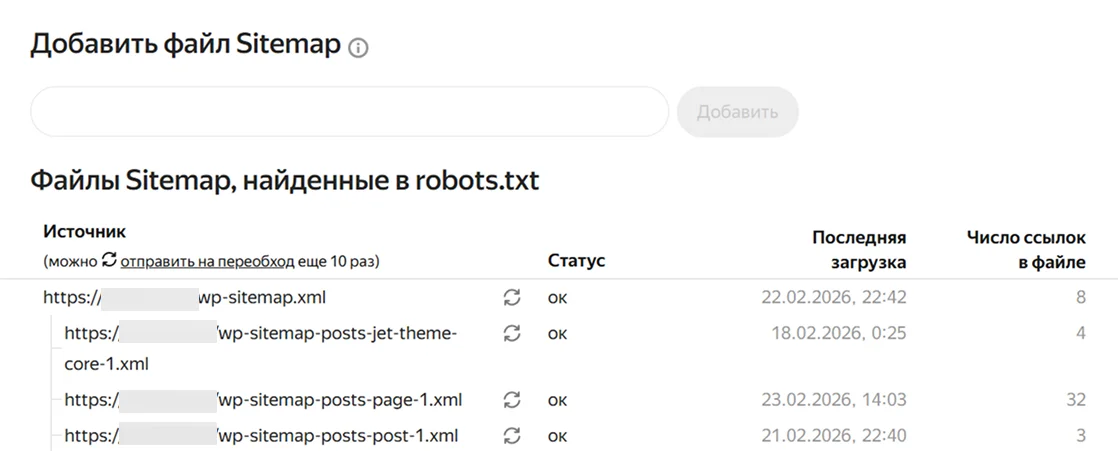1118x451 pixels.
Task: Click the info icon beside Добавить файл Sitemap
Action: point(358,48)
